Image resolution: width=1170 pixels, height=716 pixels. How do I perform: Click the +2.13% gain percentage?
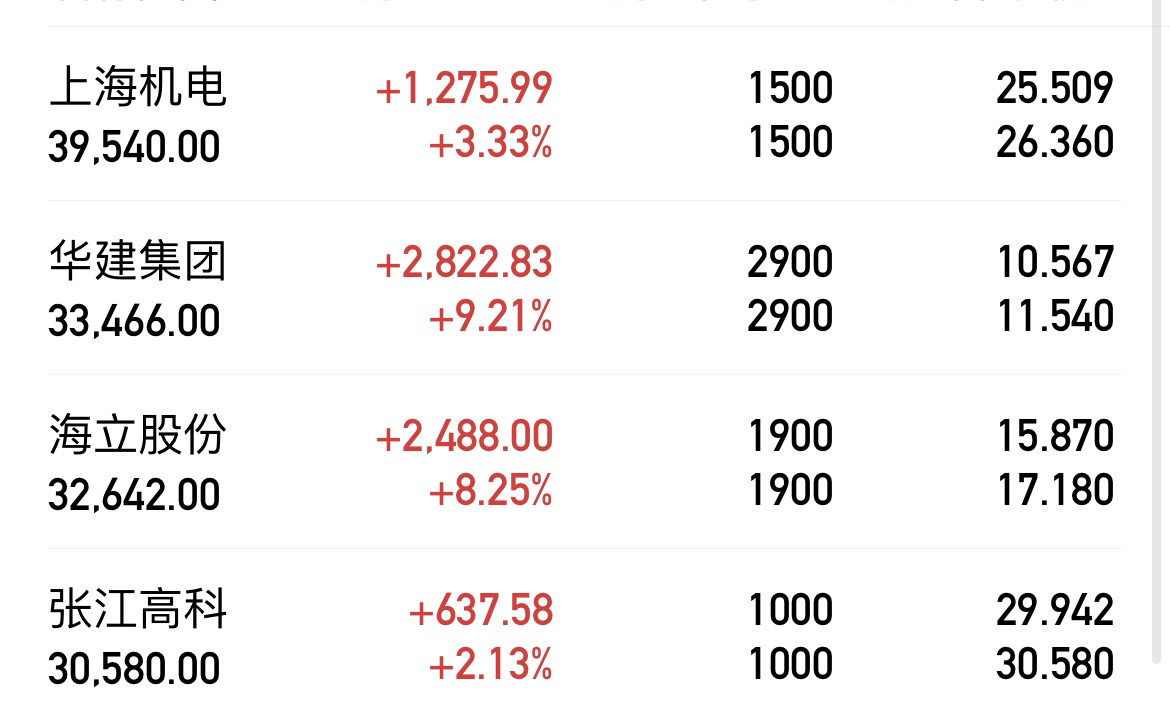[x=490, y=664]
